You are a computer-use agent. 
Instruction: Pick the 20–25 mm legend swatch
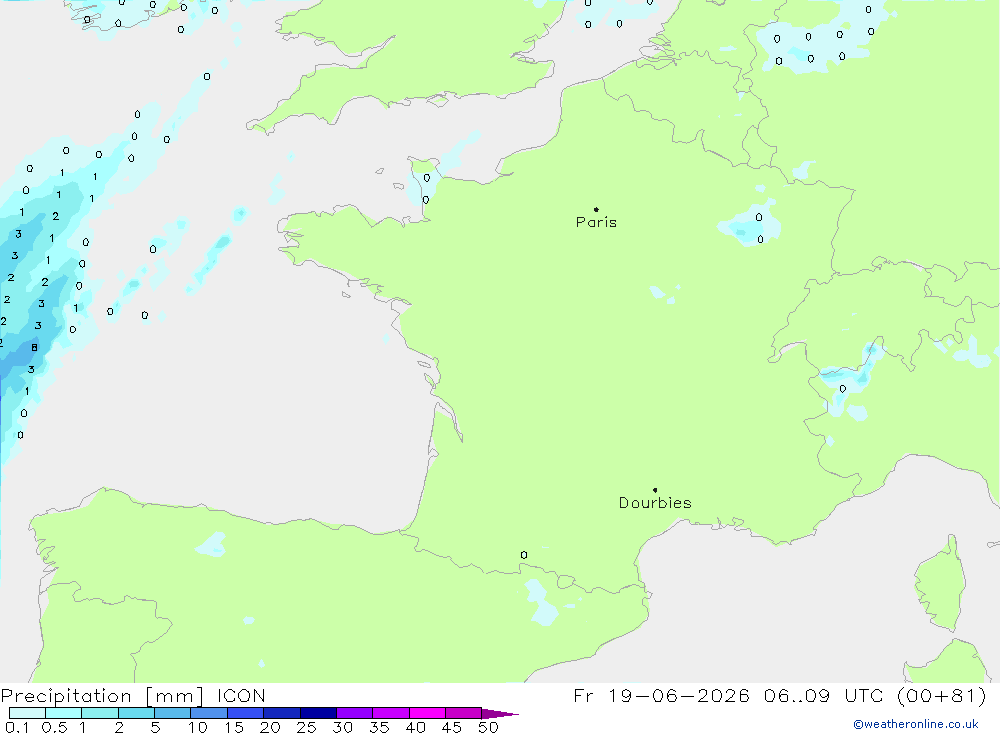pyautogui.click(x=282, y=713)
